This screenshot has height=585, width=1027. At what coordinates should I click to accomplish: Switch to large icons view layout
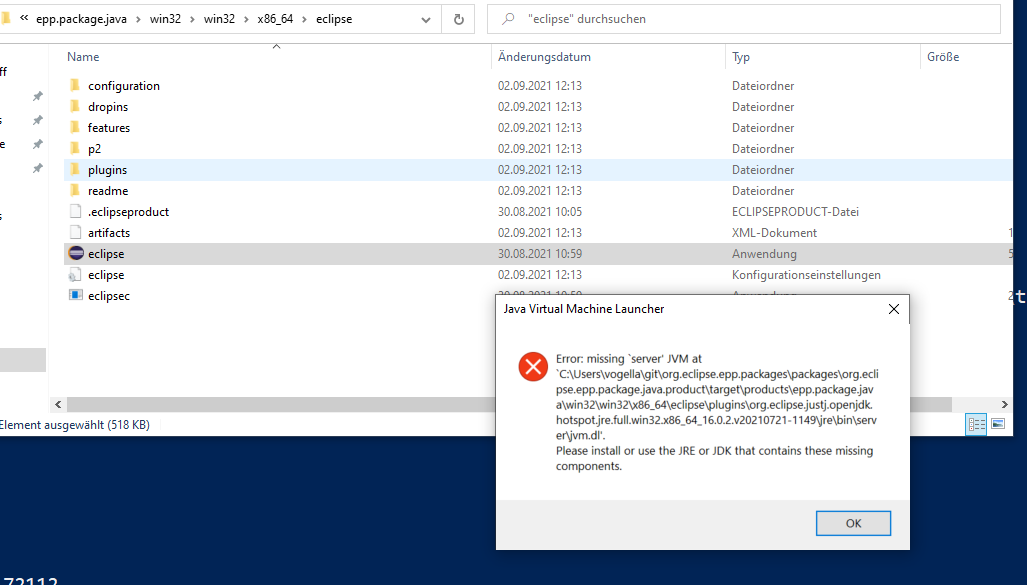(x=998, y=424)
